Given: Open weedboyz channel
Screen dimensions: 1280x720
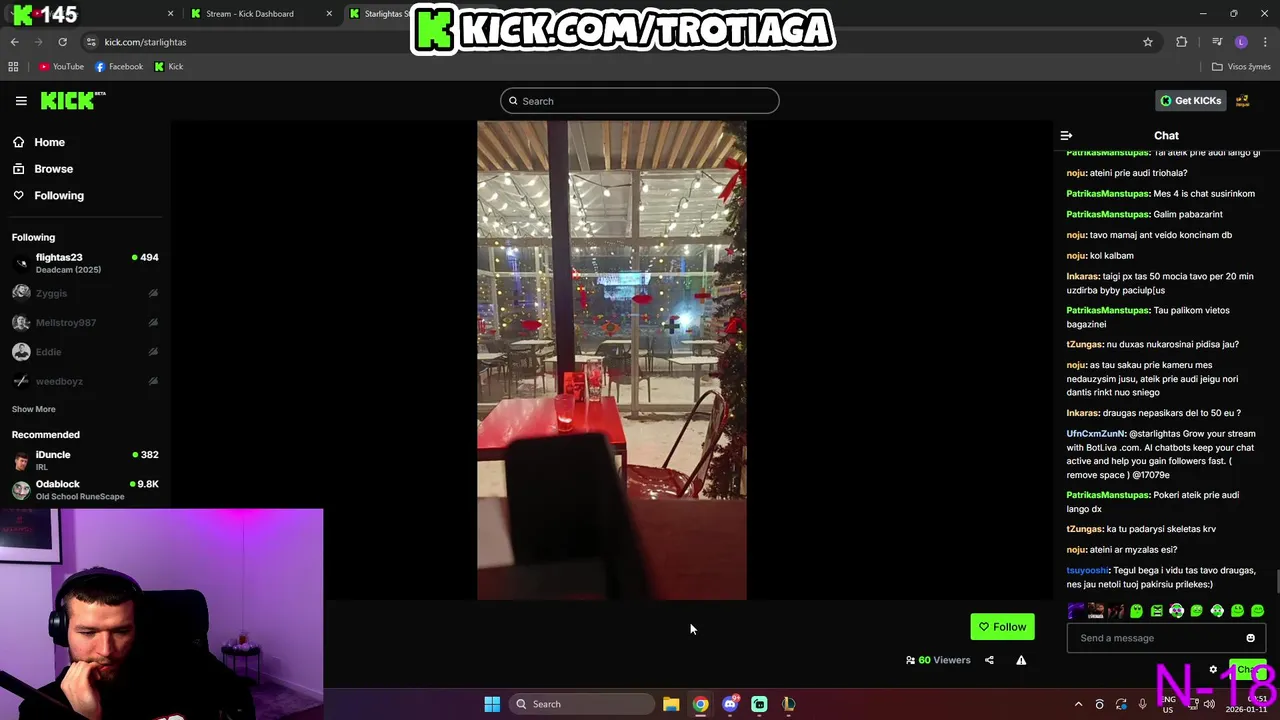Looking at the screenshot, I should 85,381.
